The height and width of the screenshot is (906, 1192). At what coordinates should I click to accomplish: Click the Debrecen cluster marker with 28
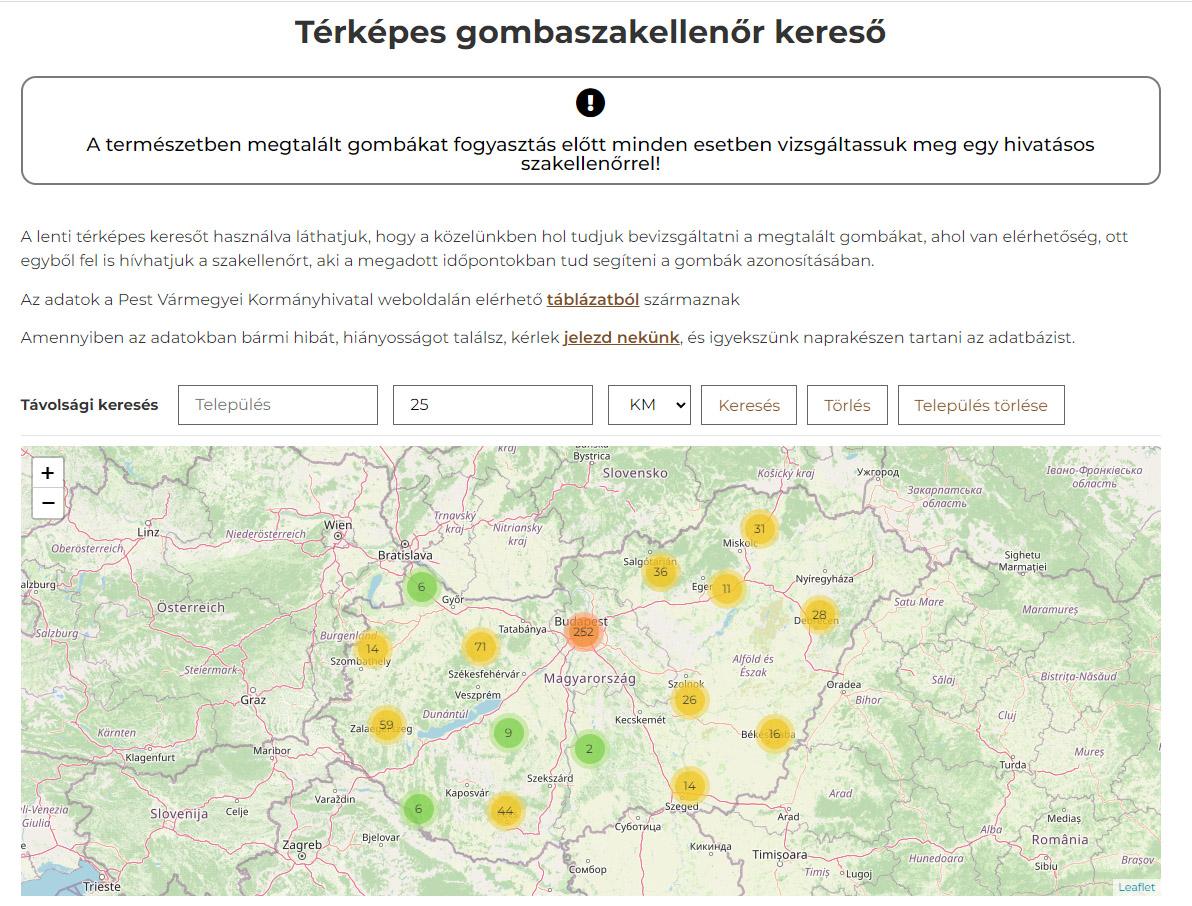coord(819,615)
